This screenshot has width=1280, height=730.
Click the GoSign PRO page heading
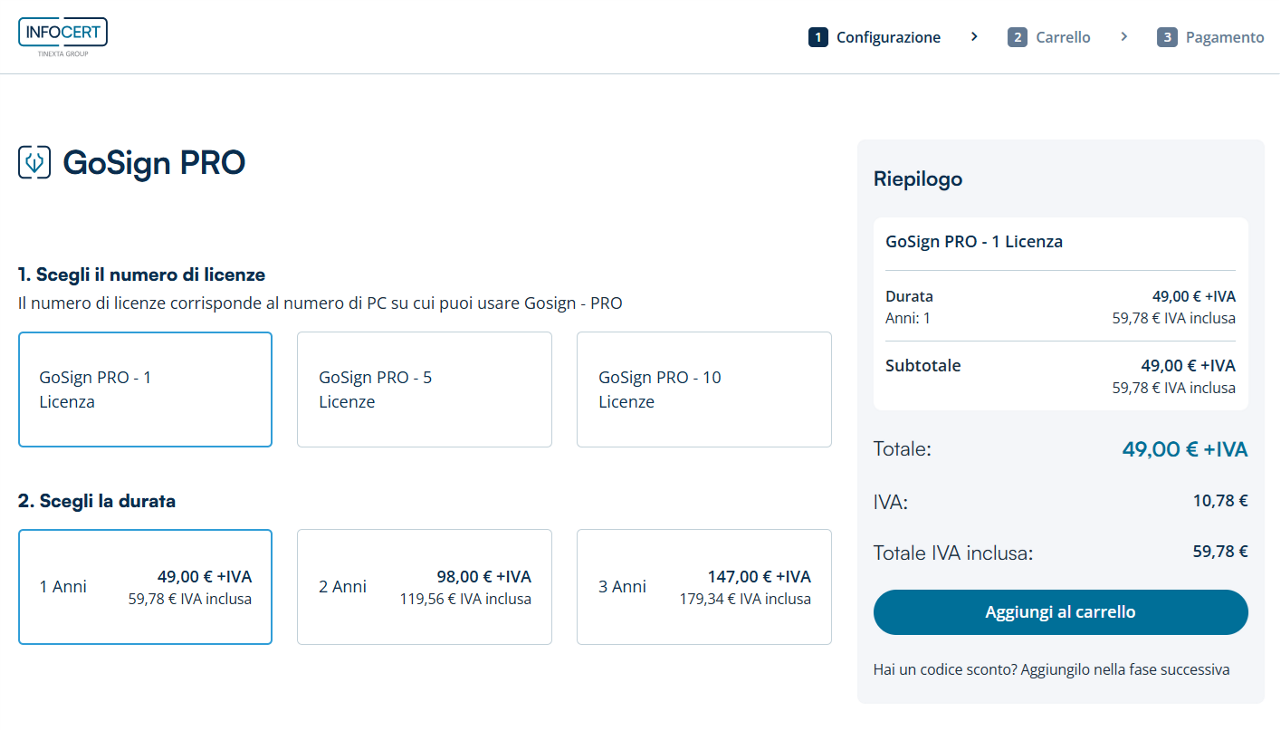(x=154, y=162)
